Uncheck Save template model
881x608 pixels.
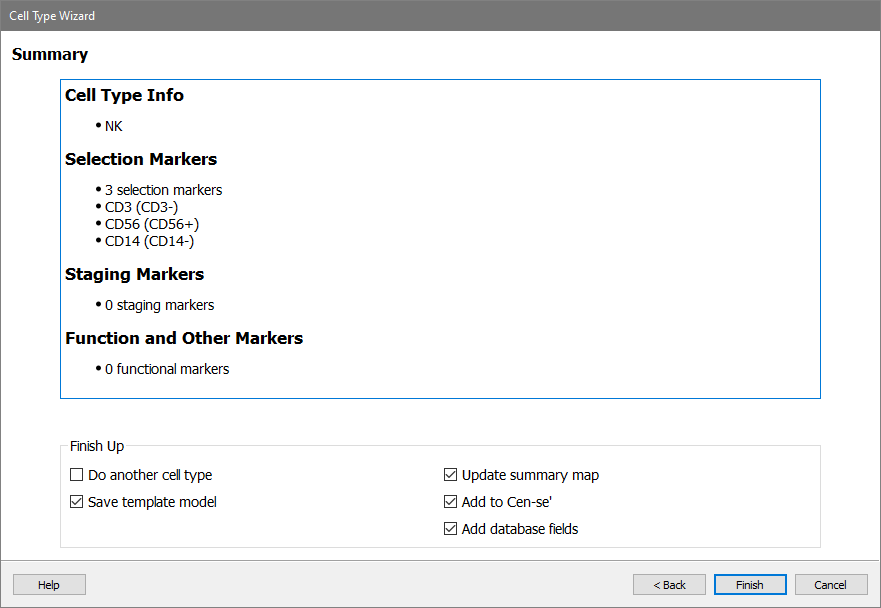click(77, 502)
